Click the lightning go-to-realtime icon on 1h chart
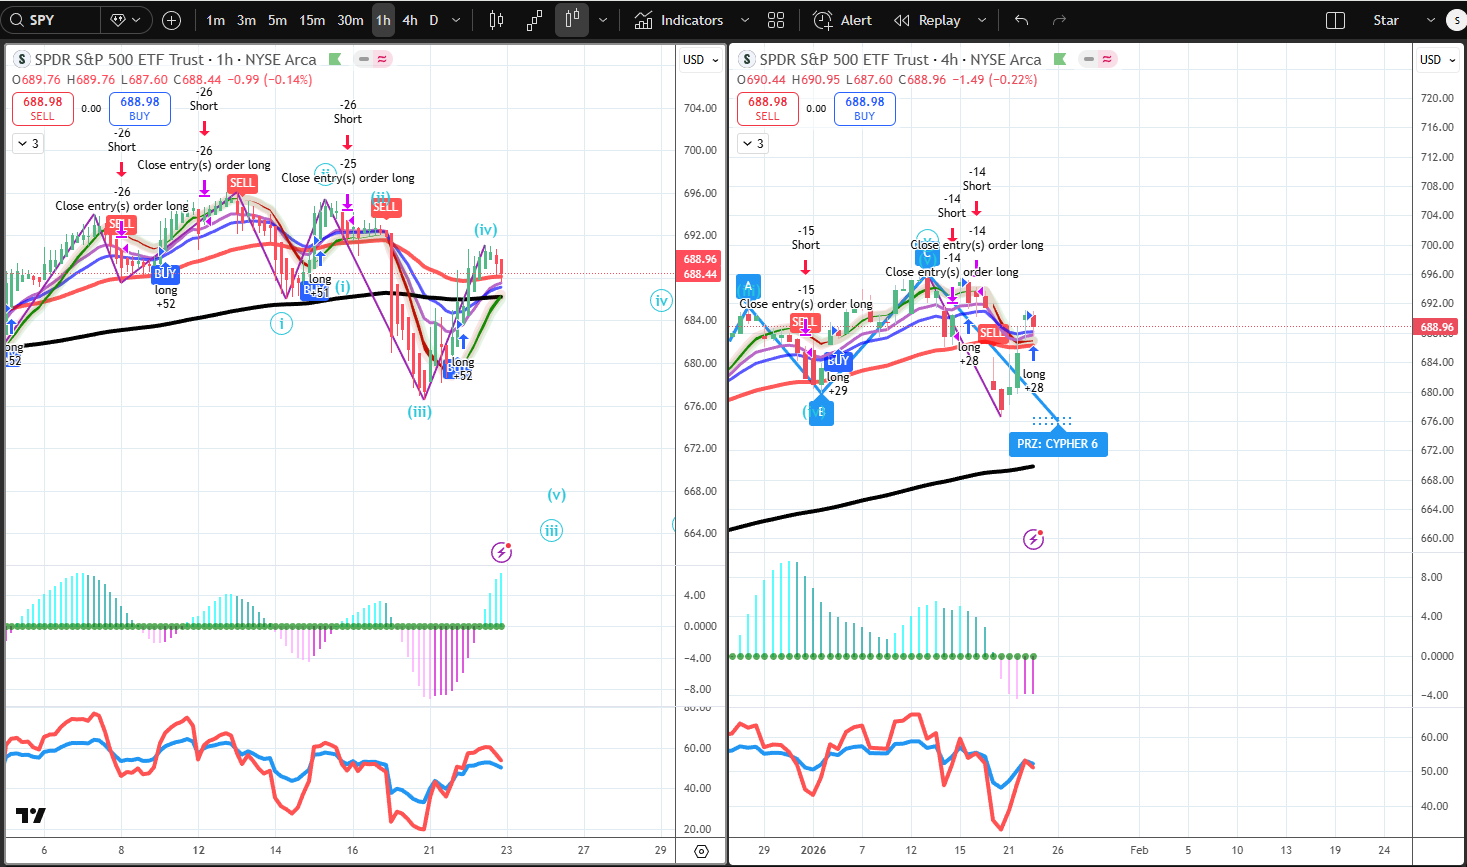Viewport: 1467px width, 867px height. point(502,552)
